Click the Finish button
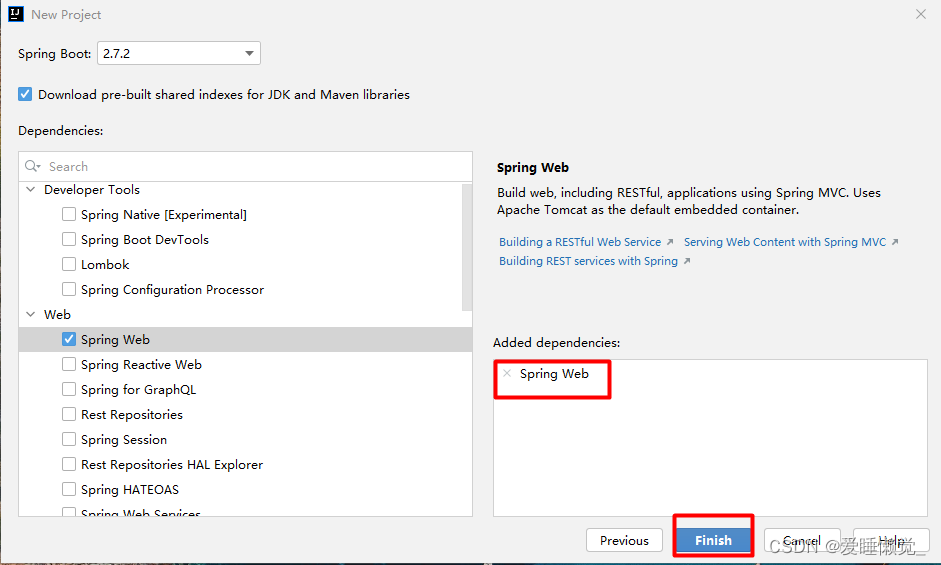 point(713,540)
